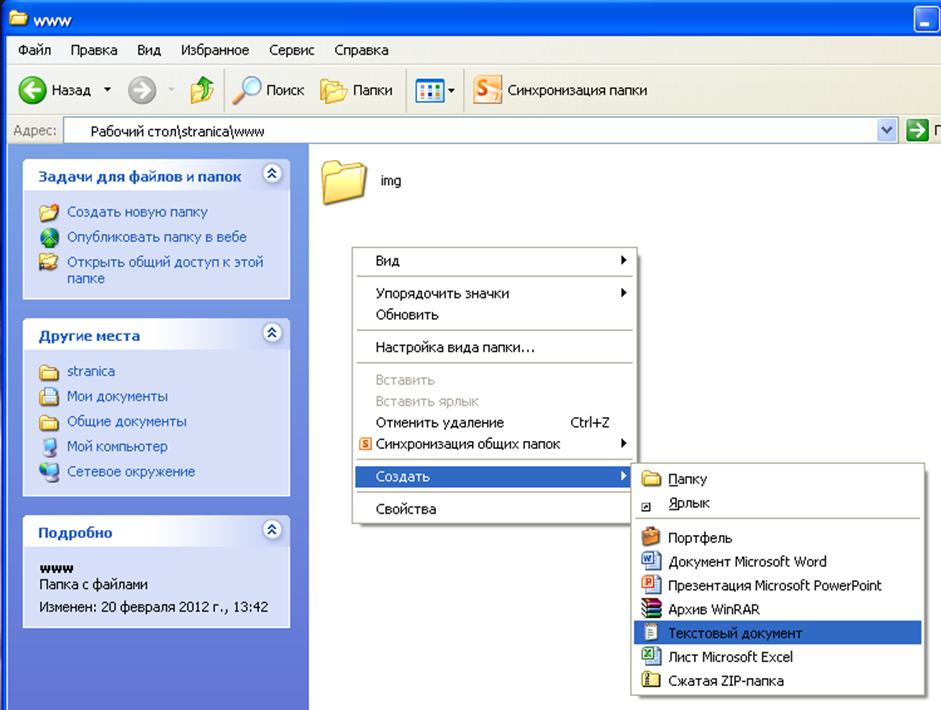The height and width of the screenshot is (710, 941).
Task: Click the shortcut (Ярлык) icon in submenu
Action: (646, 507)
